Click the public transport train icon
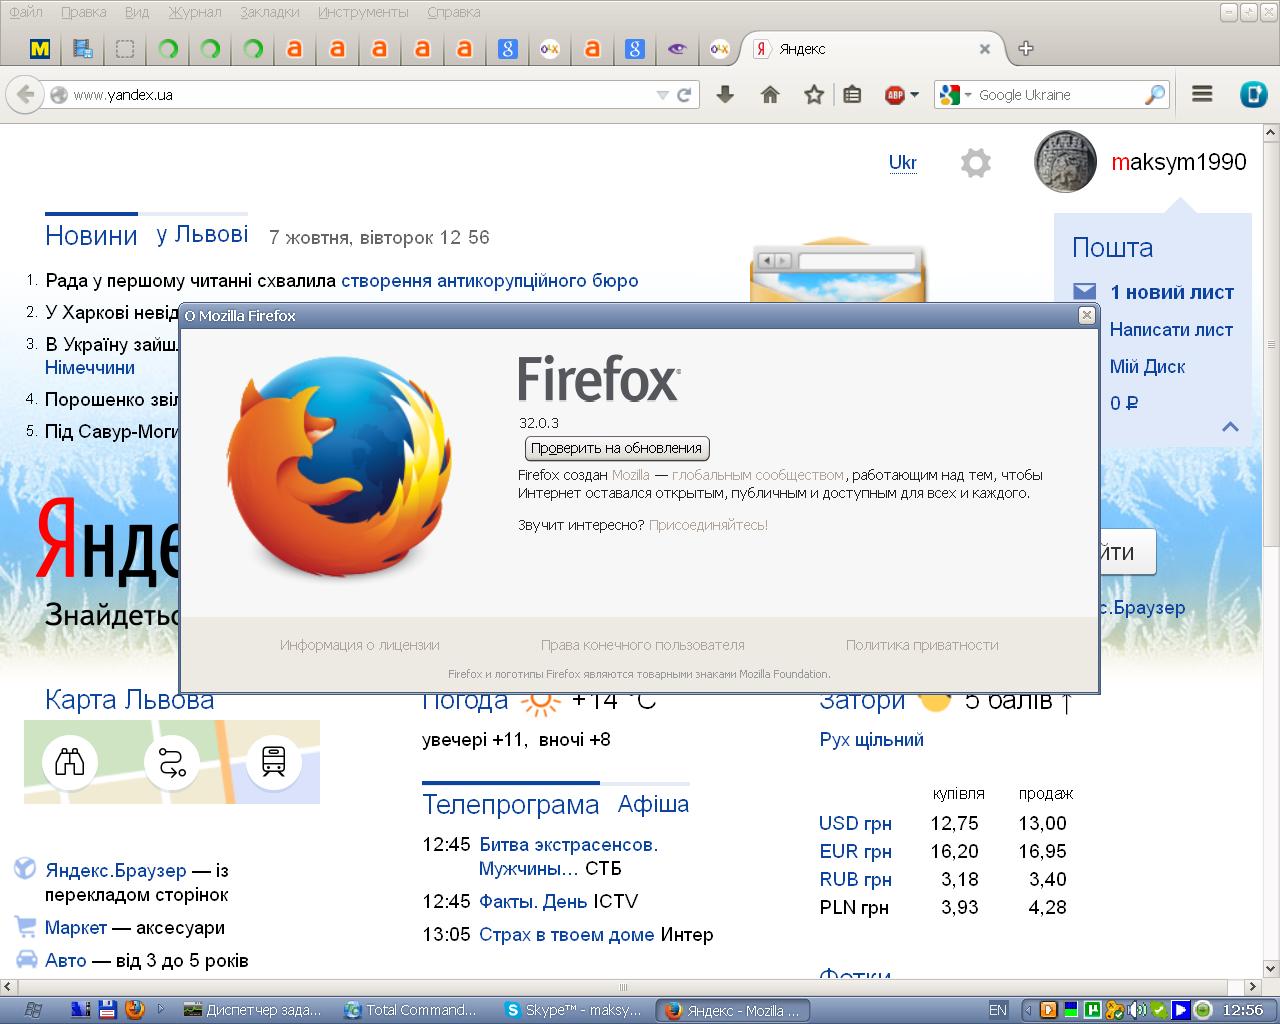Viewport: 1280px width, 1024px height. click(x=273, y=762)
